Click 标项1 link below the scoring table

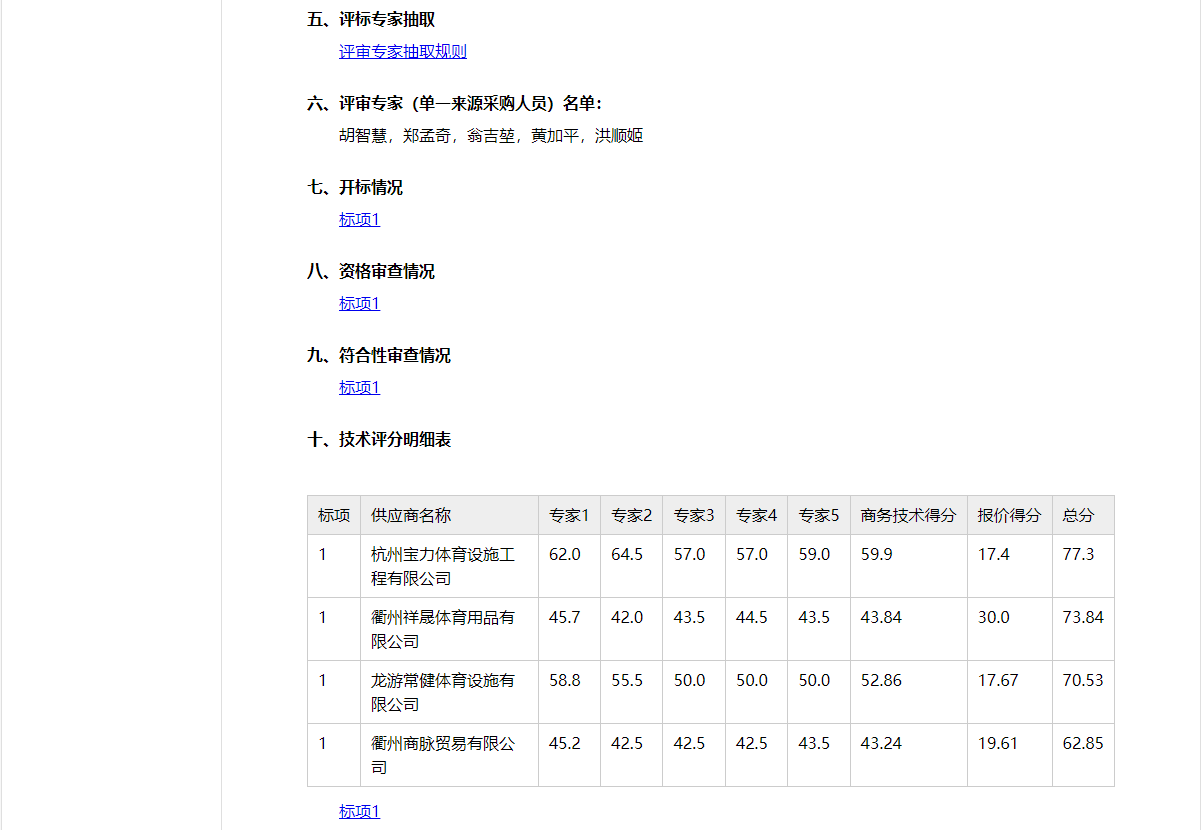click(x=359, y=812)
